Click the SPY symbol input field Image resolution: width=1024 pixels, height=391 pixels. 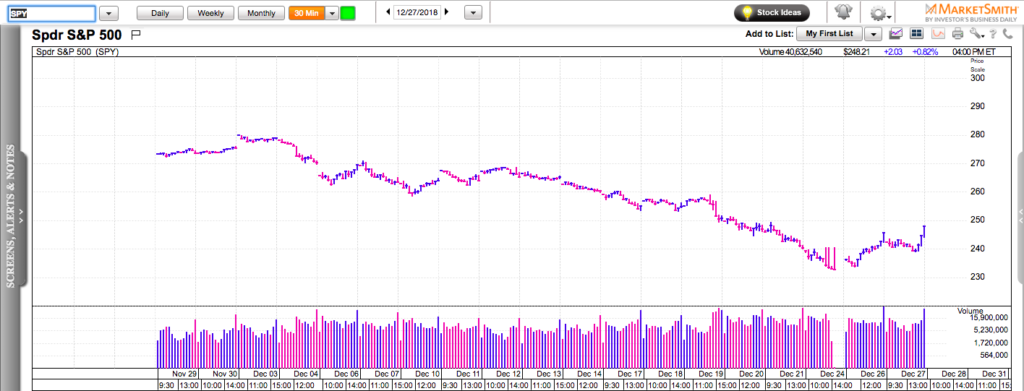click(x=52, y=13)
